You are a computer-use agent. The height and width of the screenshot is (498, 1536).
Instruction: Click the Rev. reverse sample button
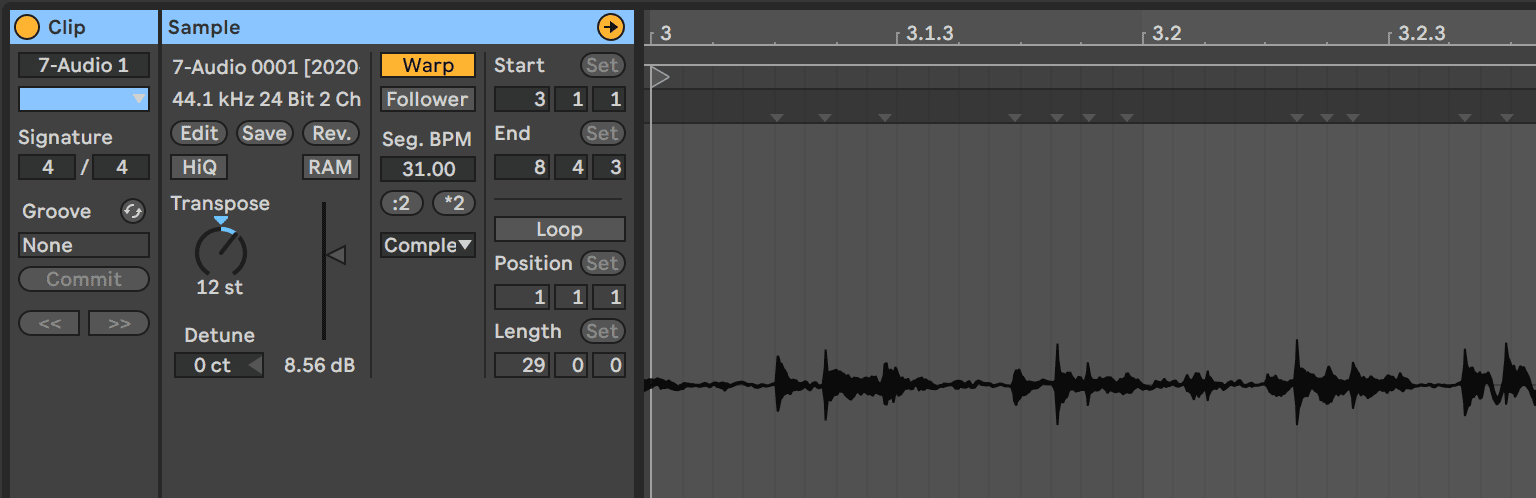click(330, 133)
